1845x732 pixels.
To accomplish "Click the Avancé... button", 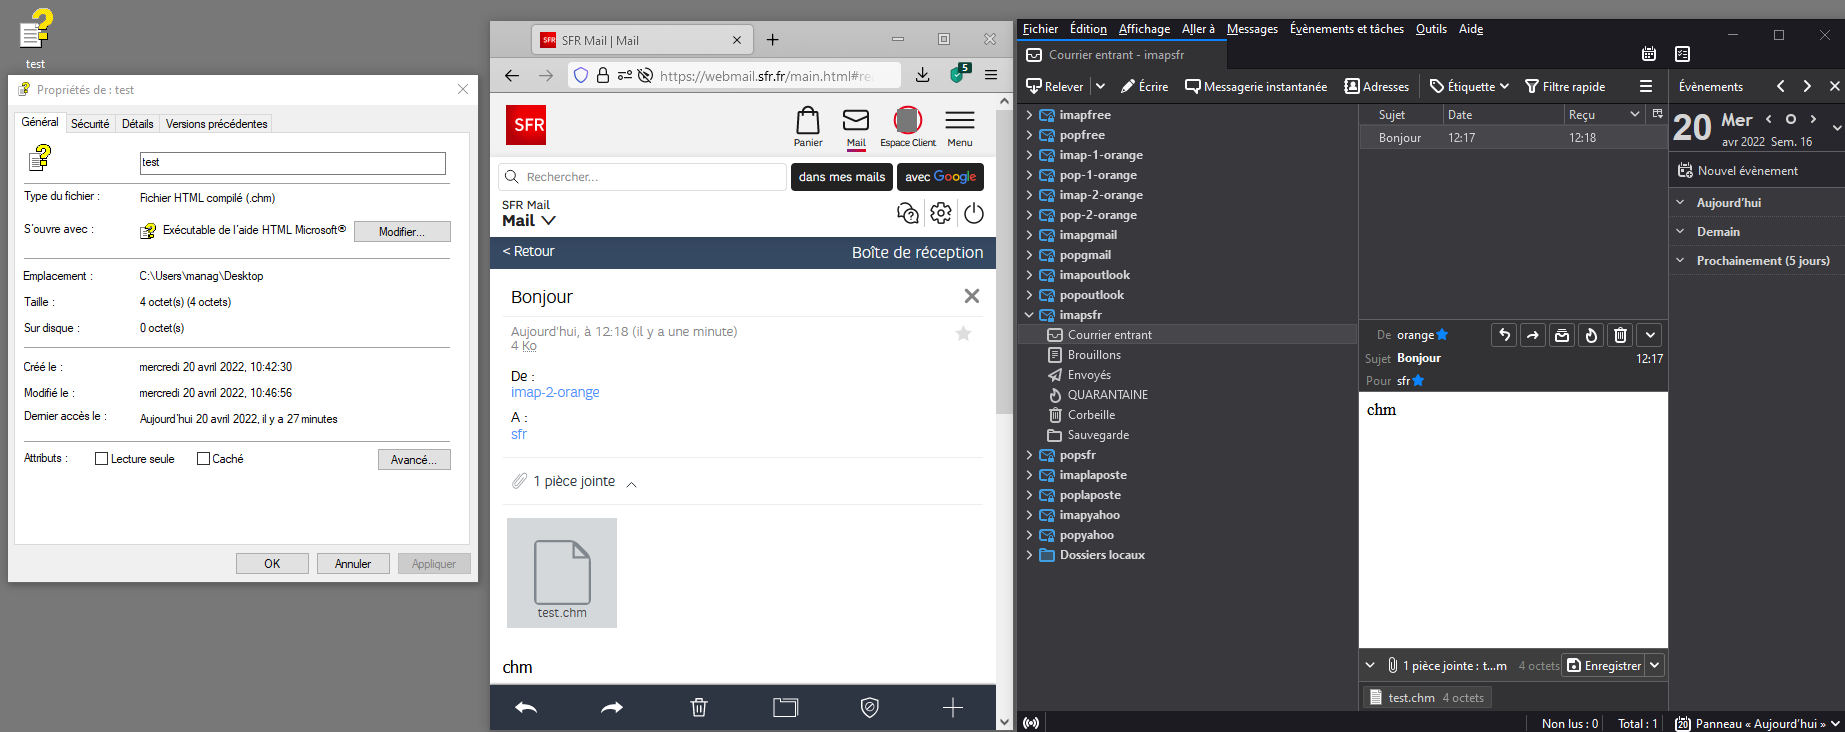I will [414, 459].
